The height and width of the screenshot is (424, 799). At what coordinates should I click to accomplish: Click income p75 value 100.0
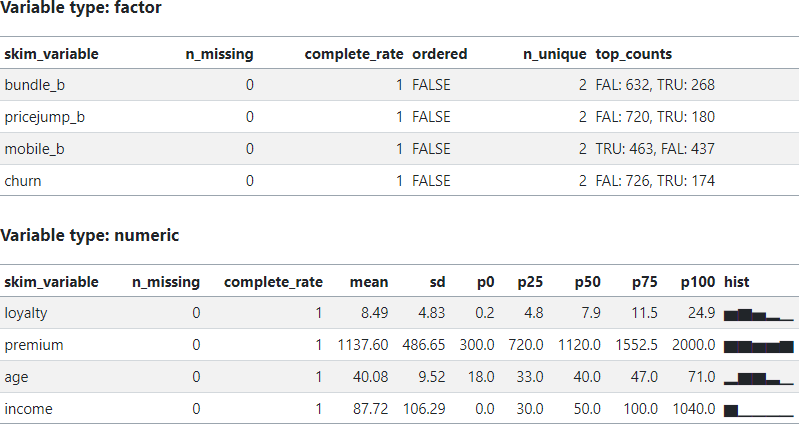(640, 409)
